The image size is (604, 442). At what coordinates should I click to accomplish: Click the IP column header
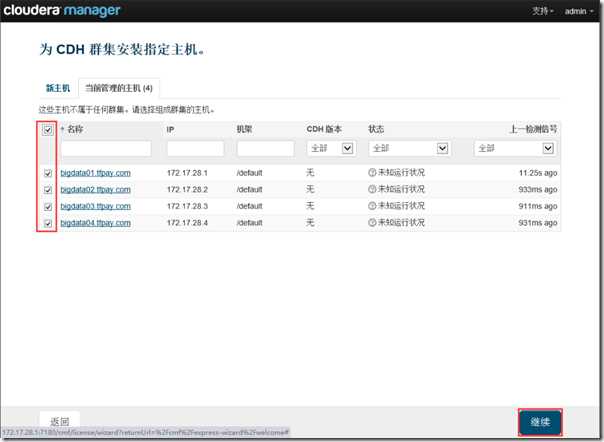tap(170, 129)
